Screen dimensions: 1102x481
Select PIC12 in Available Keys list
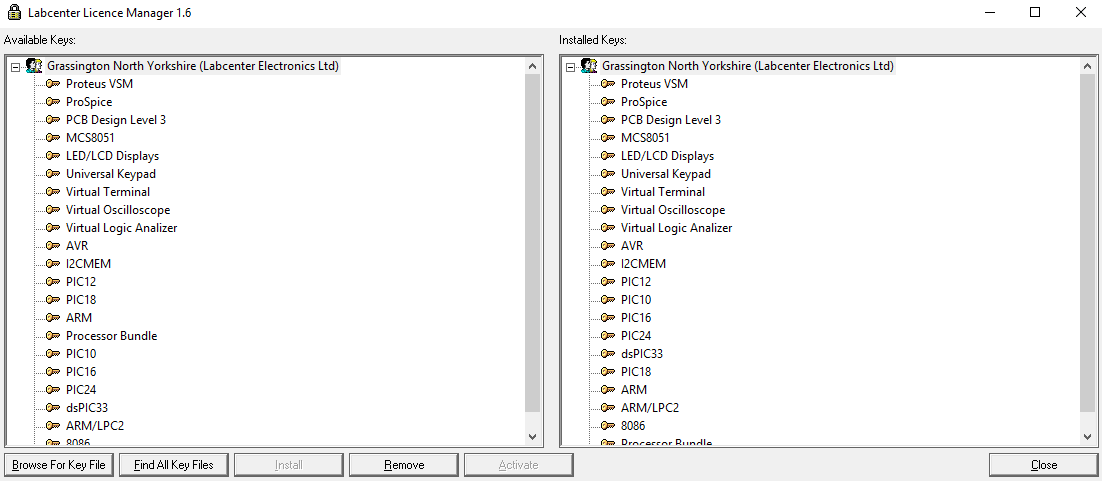[x=81, y=281]
